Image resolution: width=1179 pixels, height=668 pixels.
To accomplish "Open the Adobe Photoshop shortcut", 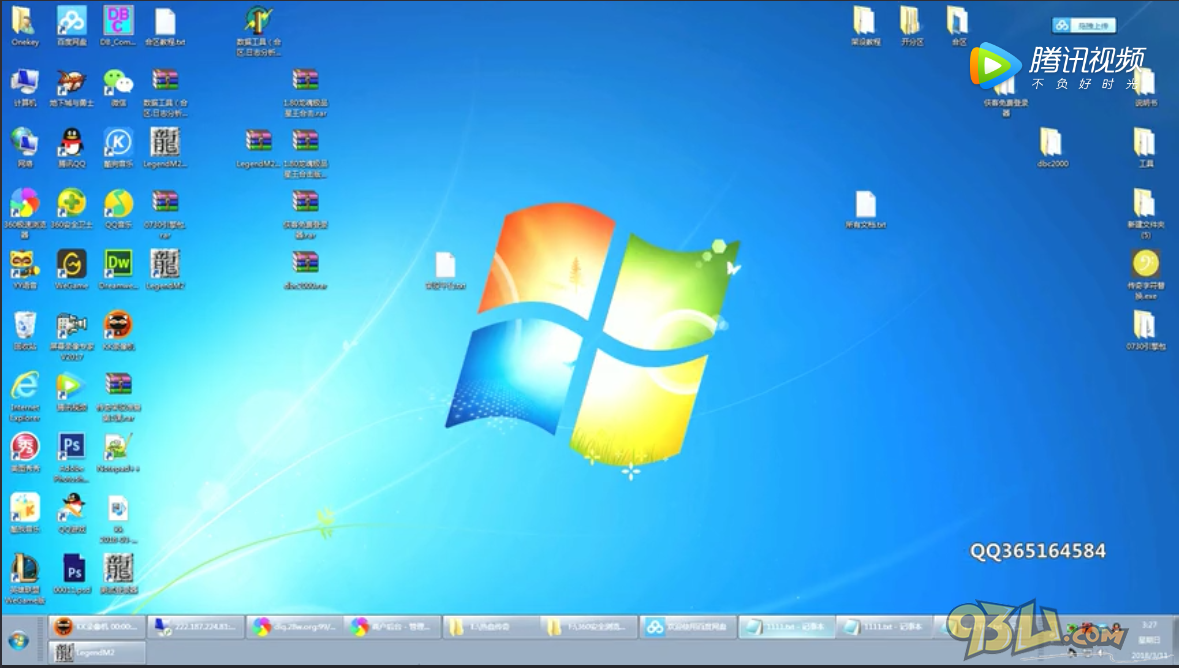I will (71, 457).
